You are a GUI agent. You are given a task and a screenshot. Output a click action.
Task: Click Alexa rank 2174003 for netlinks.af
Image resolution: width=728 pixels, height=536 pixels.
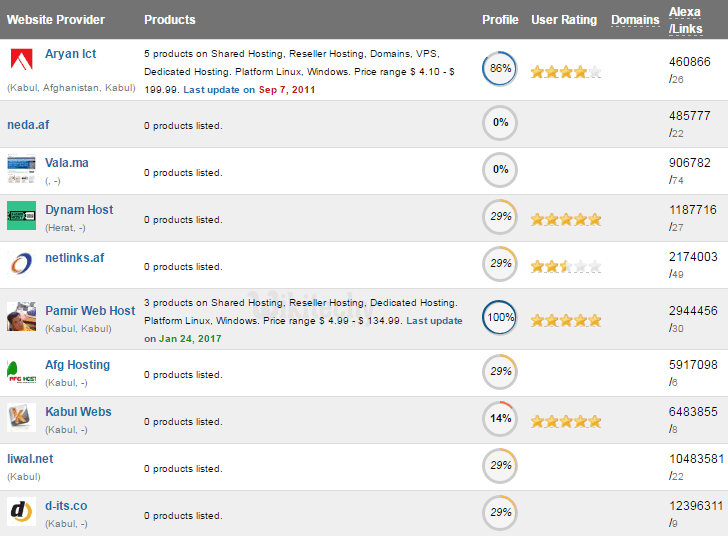pyautogui.click(x=693, y=257)
